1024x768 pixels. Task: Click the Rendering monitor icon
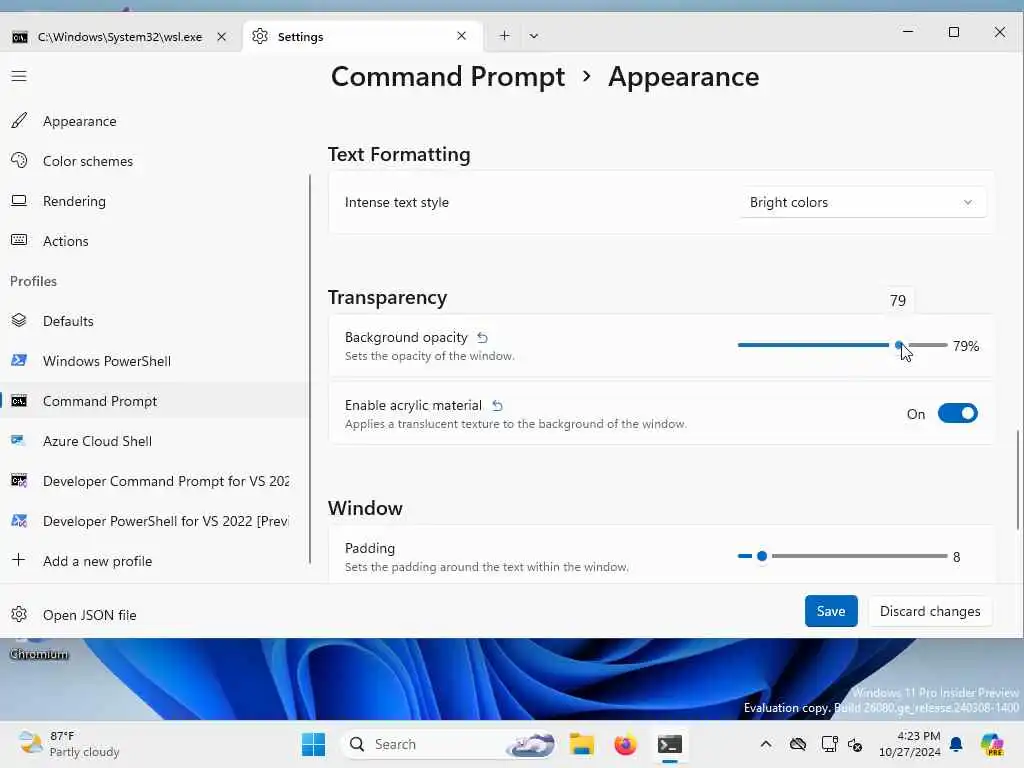(19, 200)
